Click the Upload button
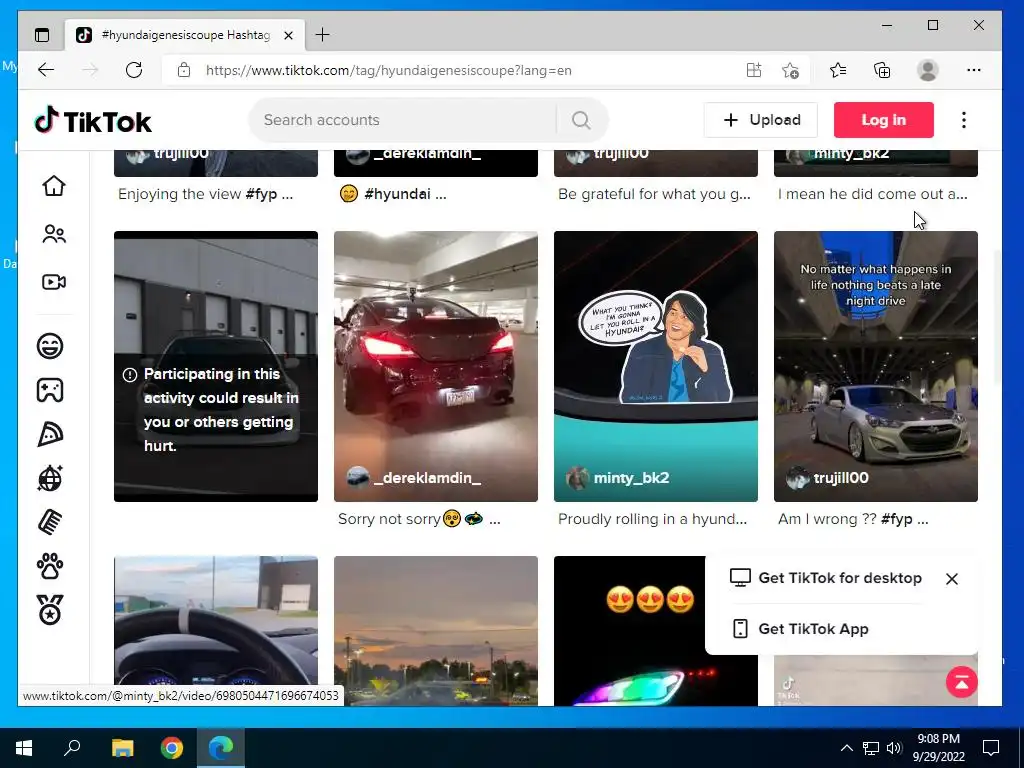1024x768 pixels. pyautogui.click(x=761, y=120)
